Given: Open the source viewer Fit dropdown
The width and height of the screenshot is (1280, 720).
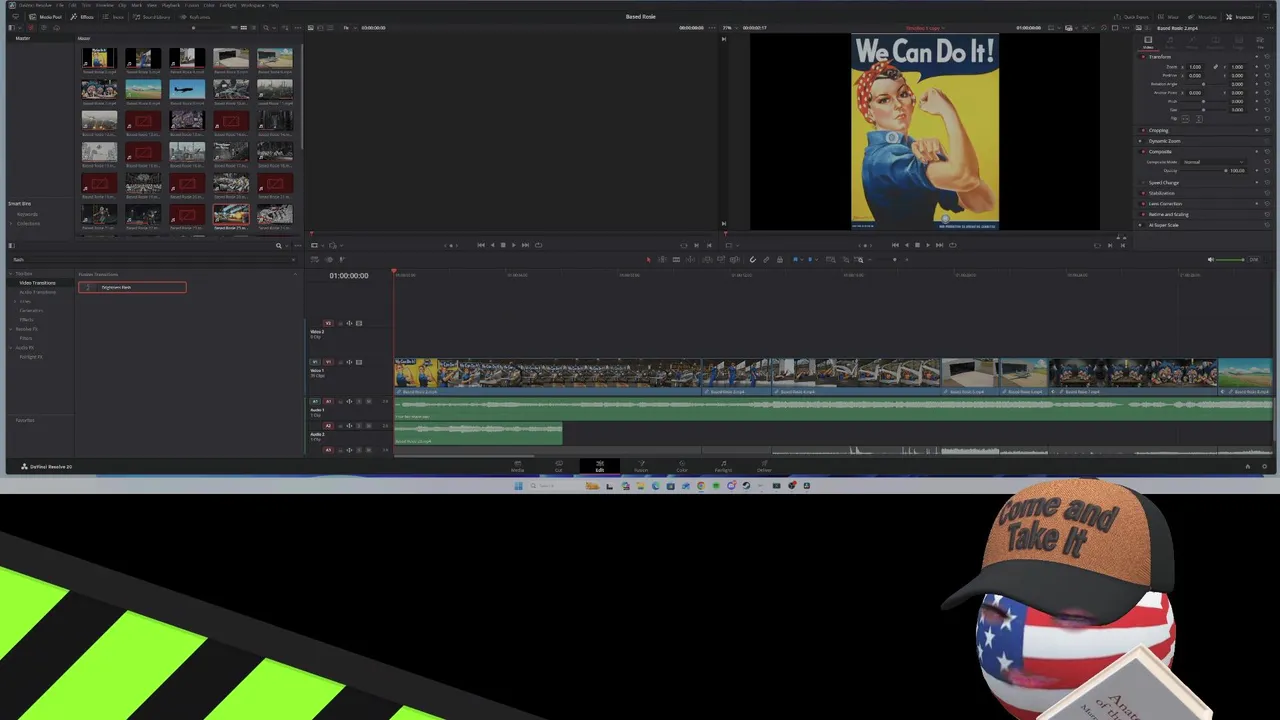Looking at the screenshot, I should click(x=349, y=27).
